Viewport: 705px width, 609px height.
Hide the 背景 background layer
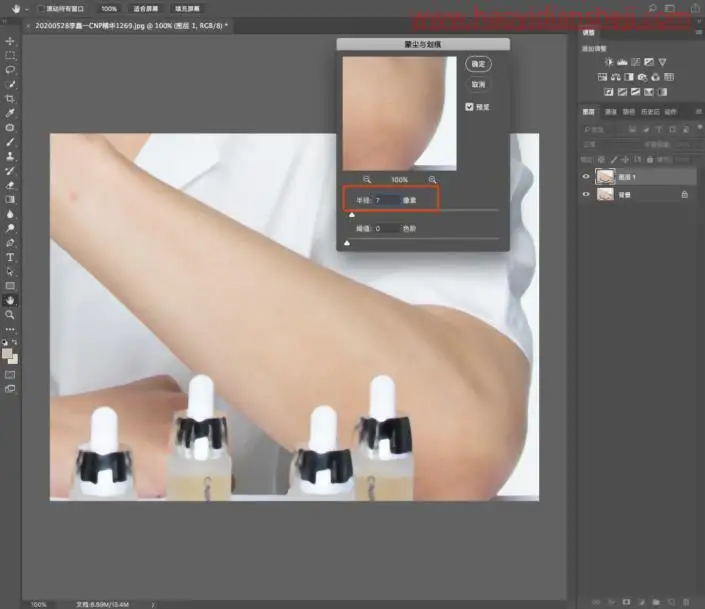(585, 194)
